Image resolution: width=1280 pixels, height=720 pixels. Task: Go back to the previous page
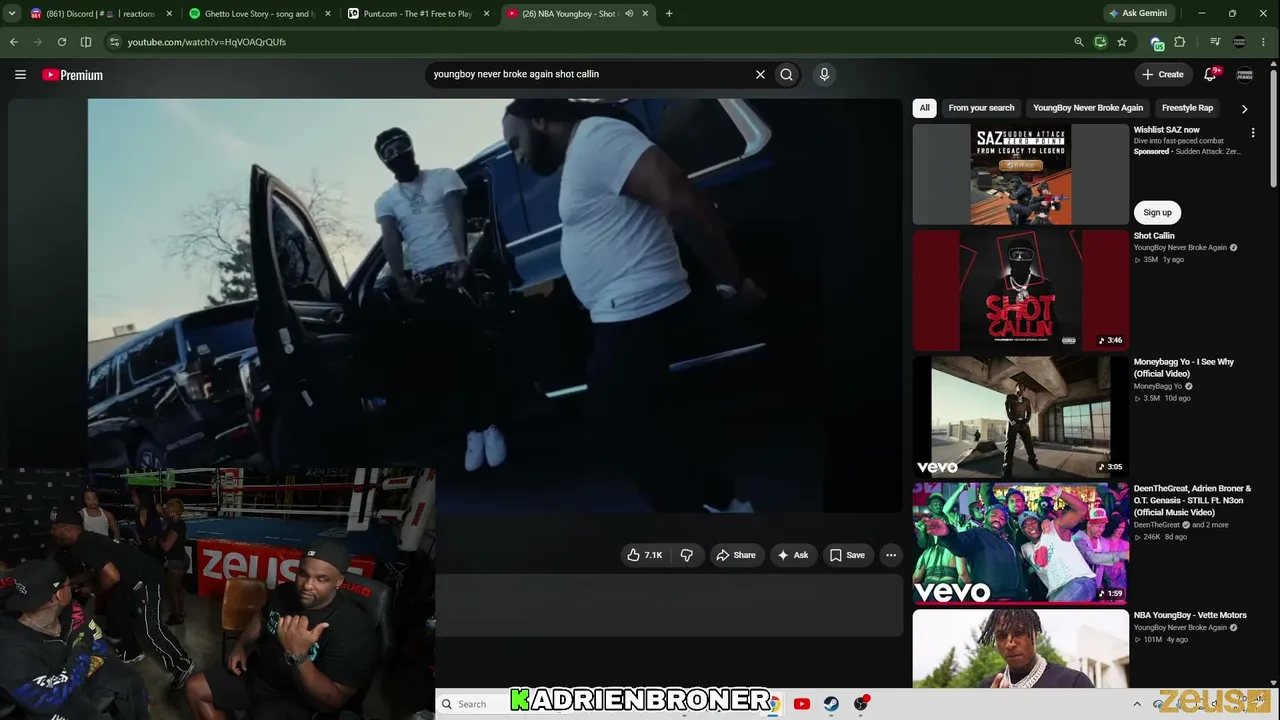14,42
